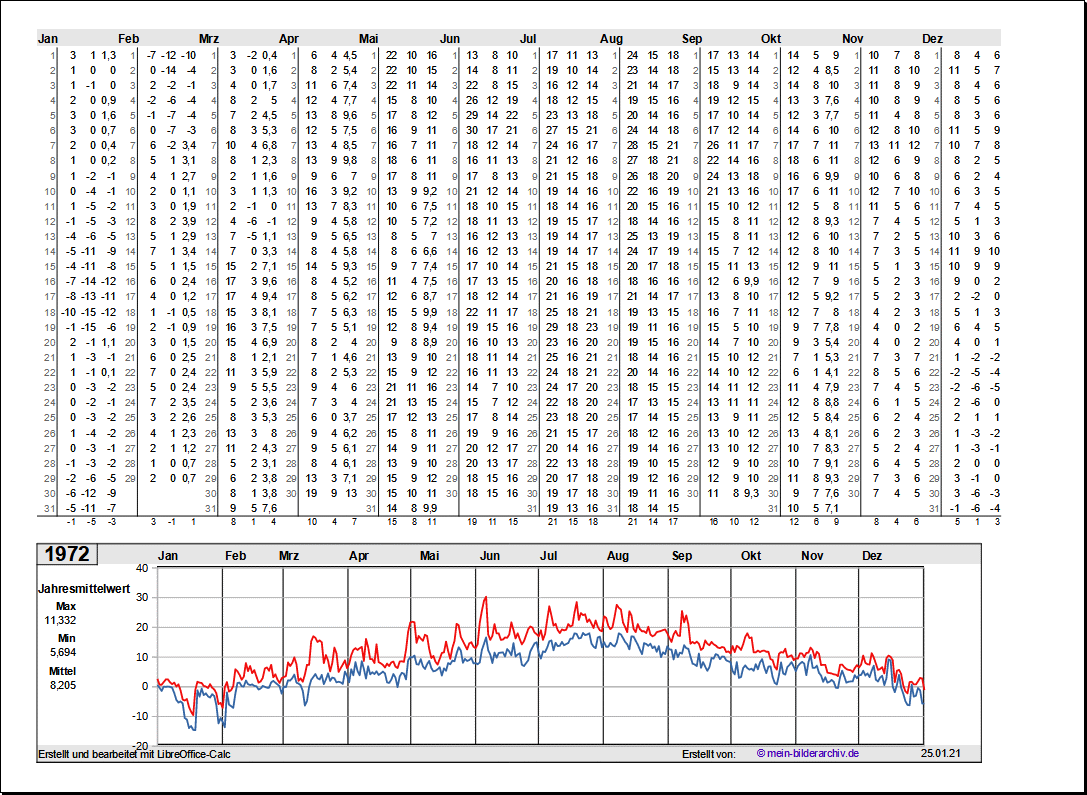Select the Jan header in the table
This screenshot has width=1087, height=795.
pos(48,39)
